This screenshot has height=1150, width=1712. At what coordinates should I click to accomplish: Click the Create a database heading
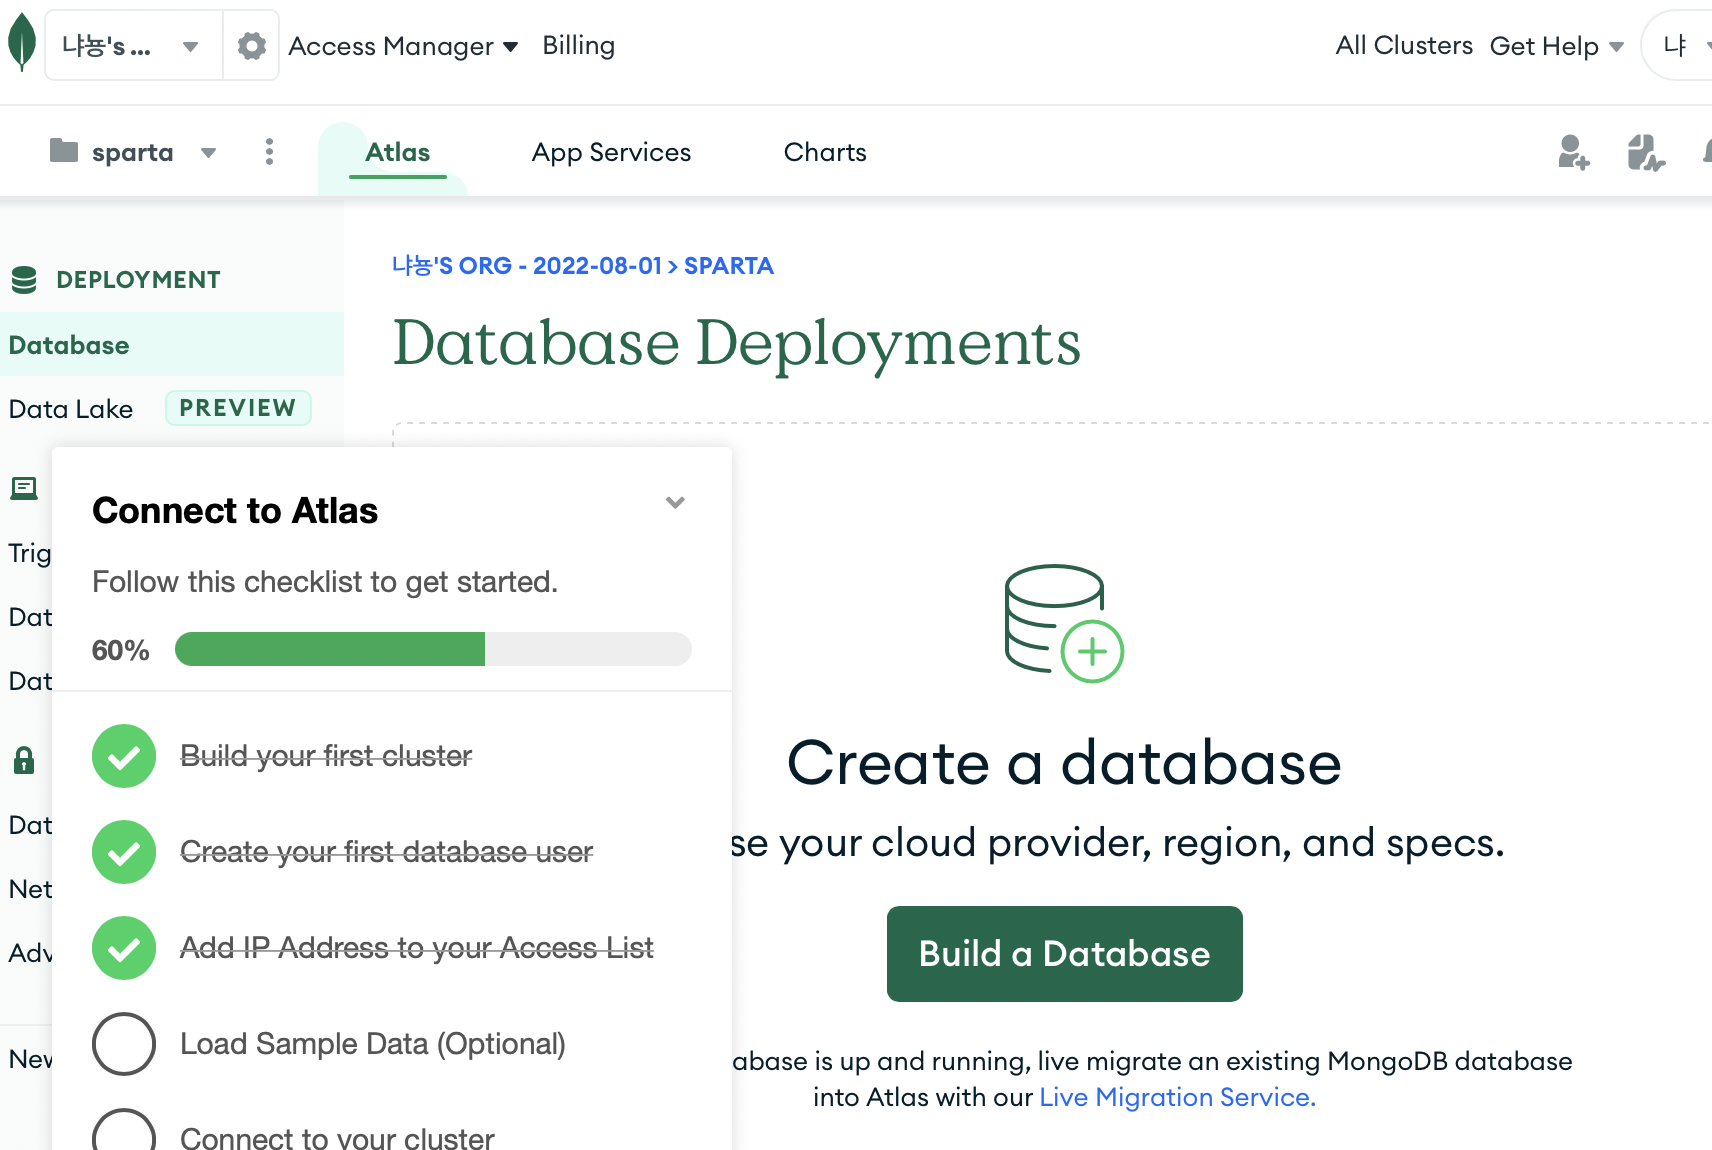click(1064, 763)
